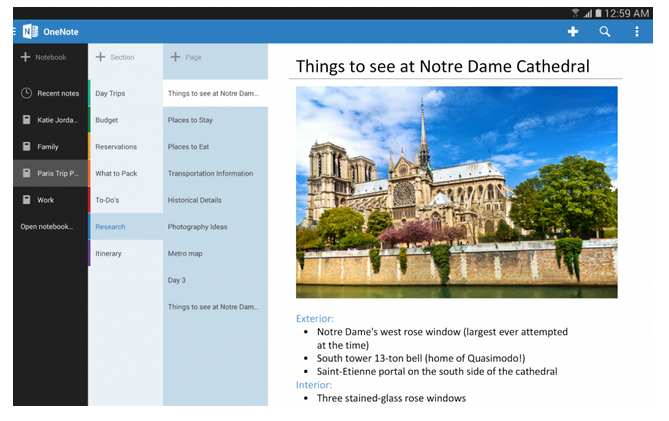Open the Metro map page
The width and height of the screenshot is (669, 421).
[x=185, y=253]
